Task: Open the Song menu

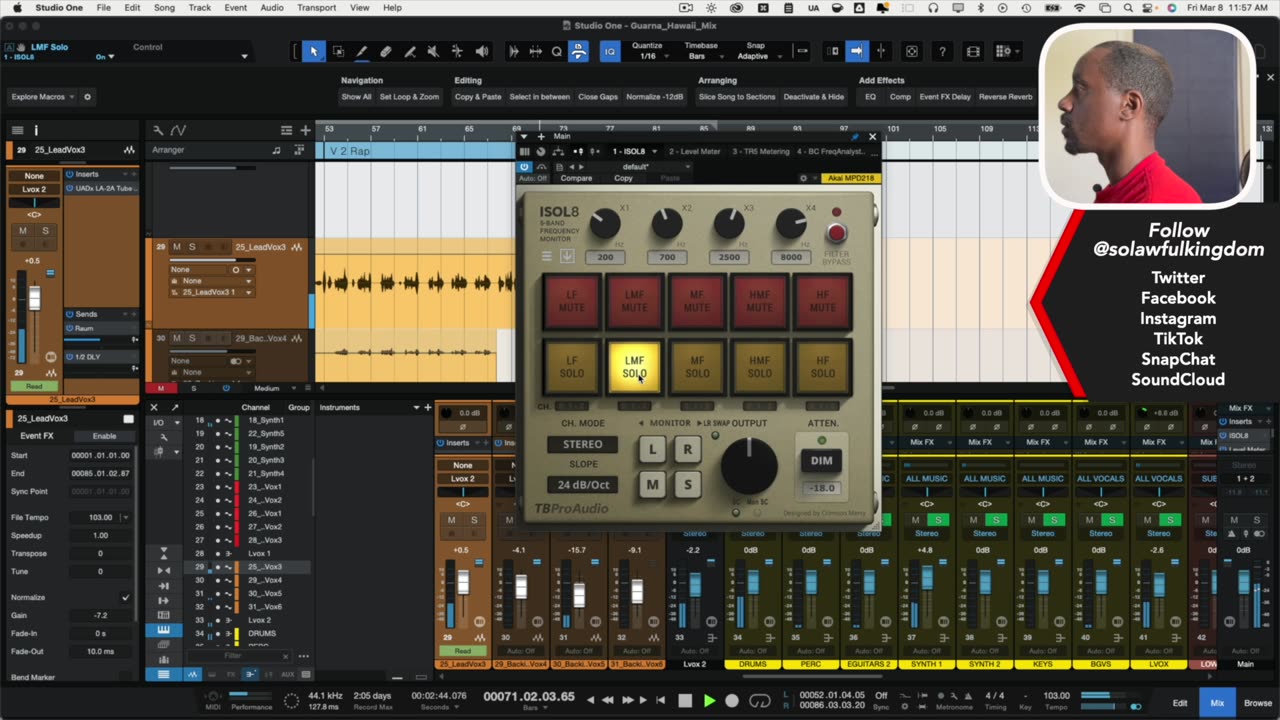Action: click(x=164, y=7)
